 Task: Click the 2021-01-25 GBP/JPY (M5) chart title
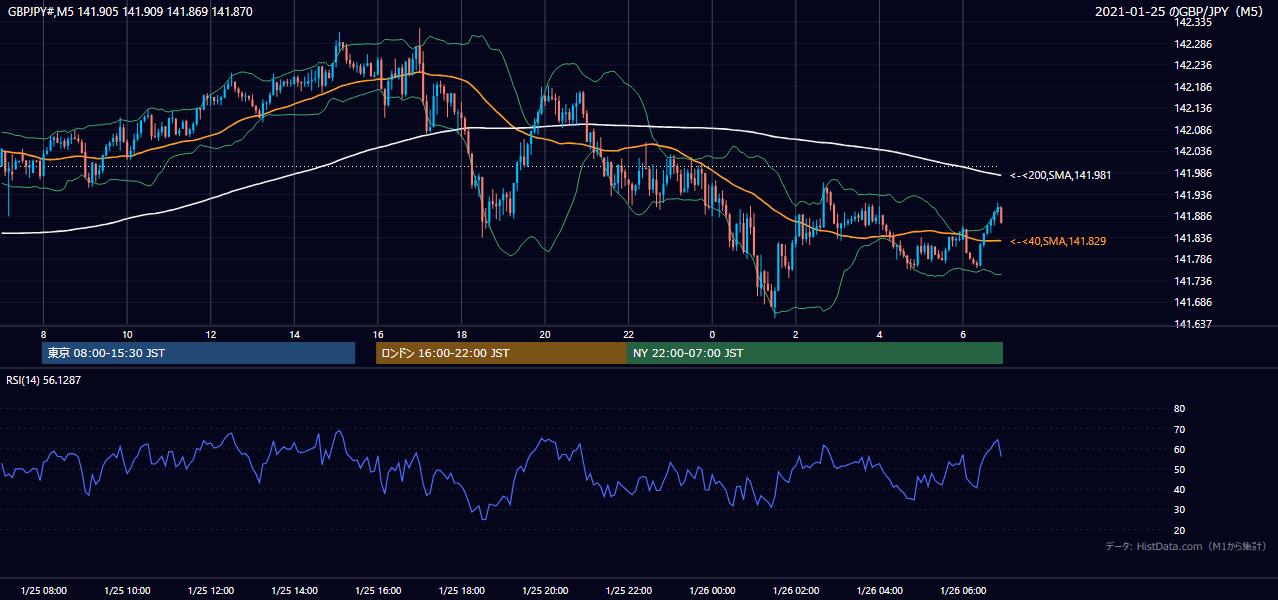1180,12
